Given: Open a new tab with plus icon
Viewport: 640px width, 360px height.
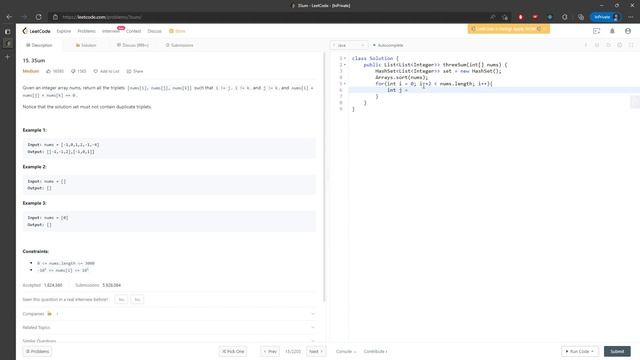Looking at the screenshot, I should [7, 57].
